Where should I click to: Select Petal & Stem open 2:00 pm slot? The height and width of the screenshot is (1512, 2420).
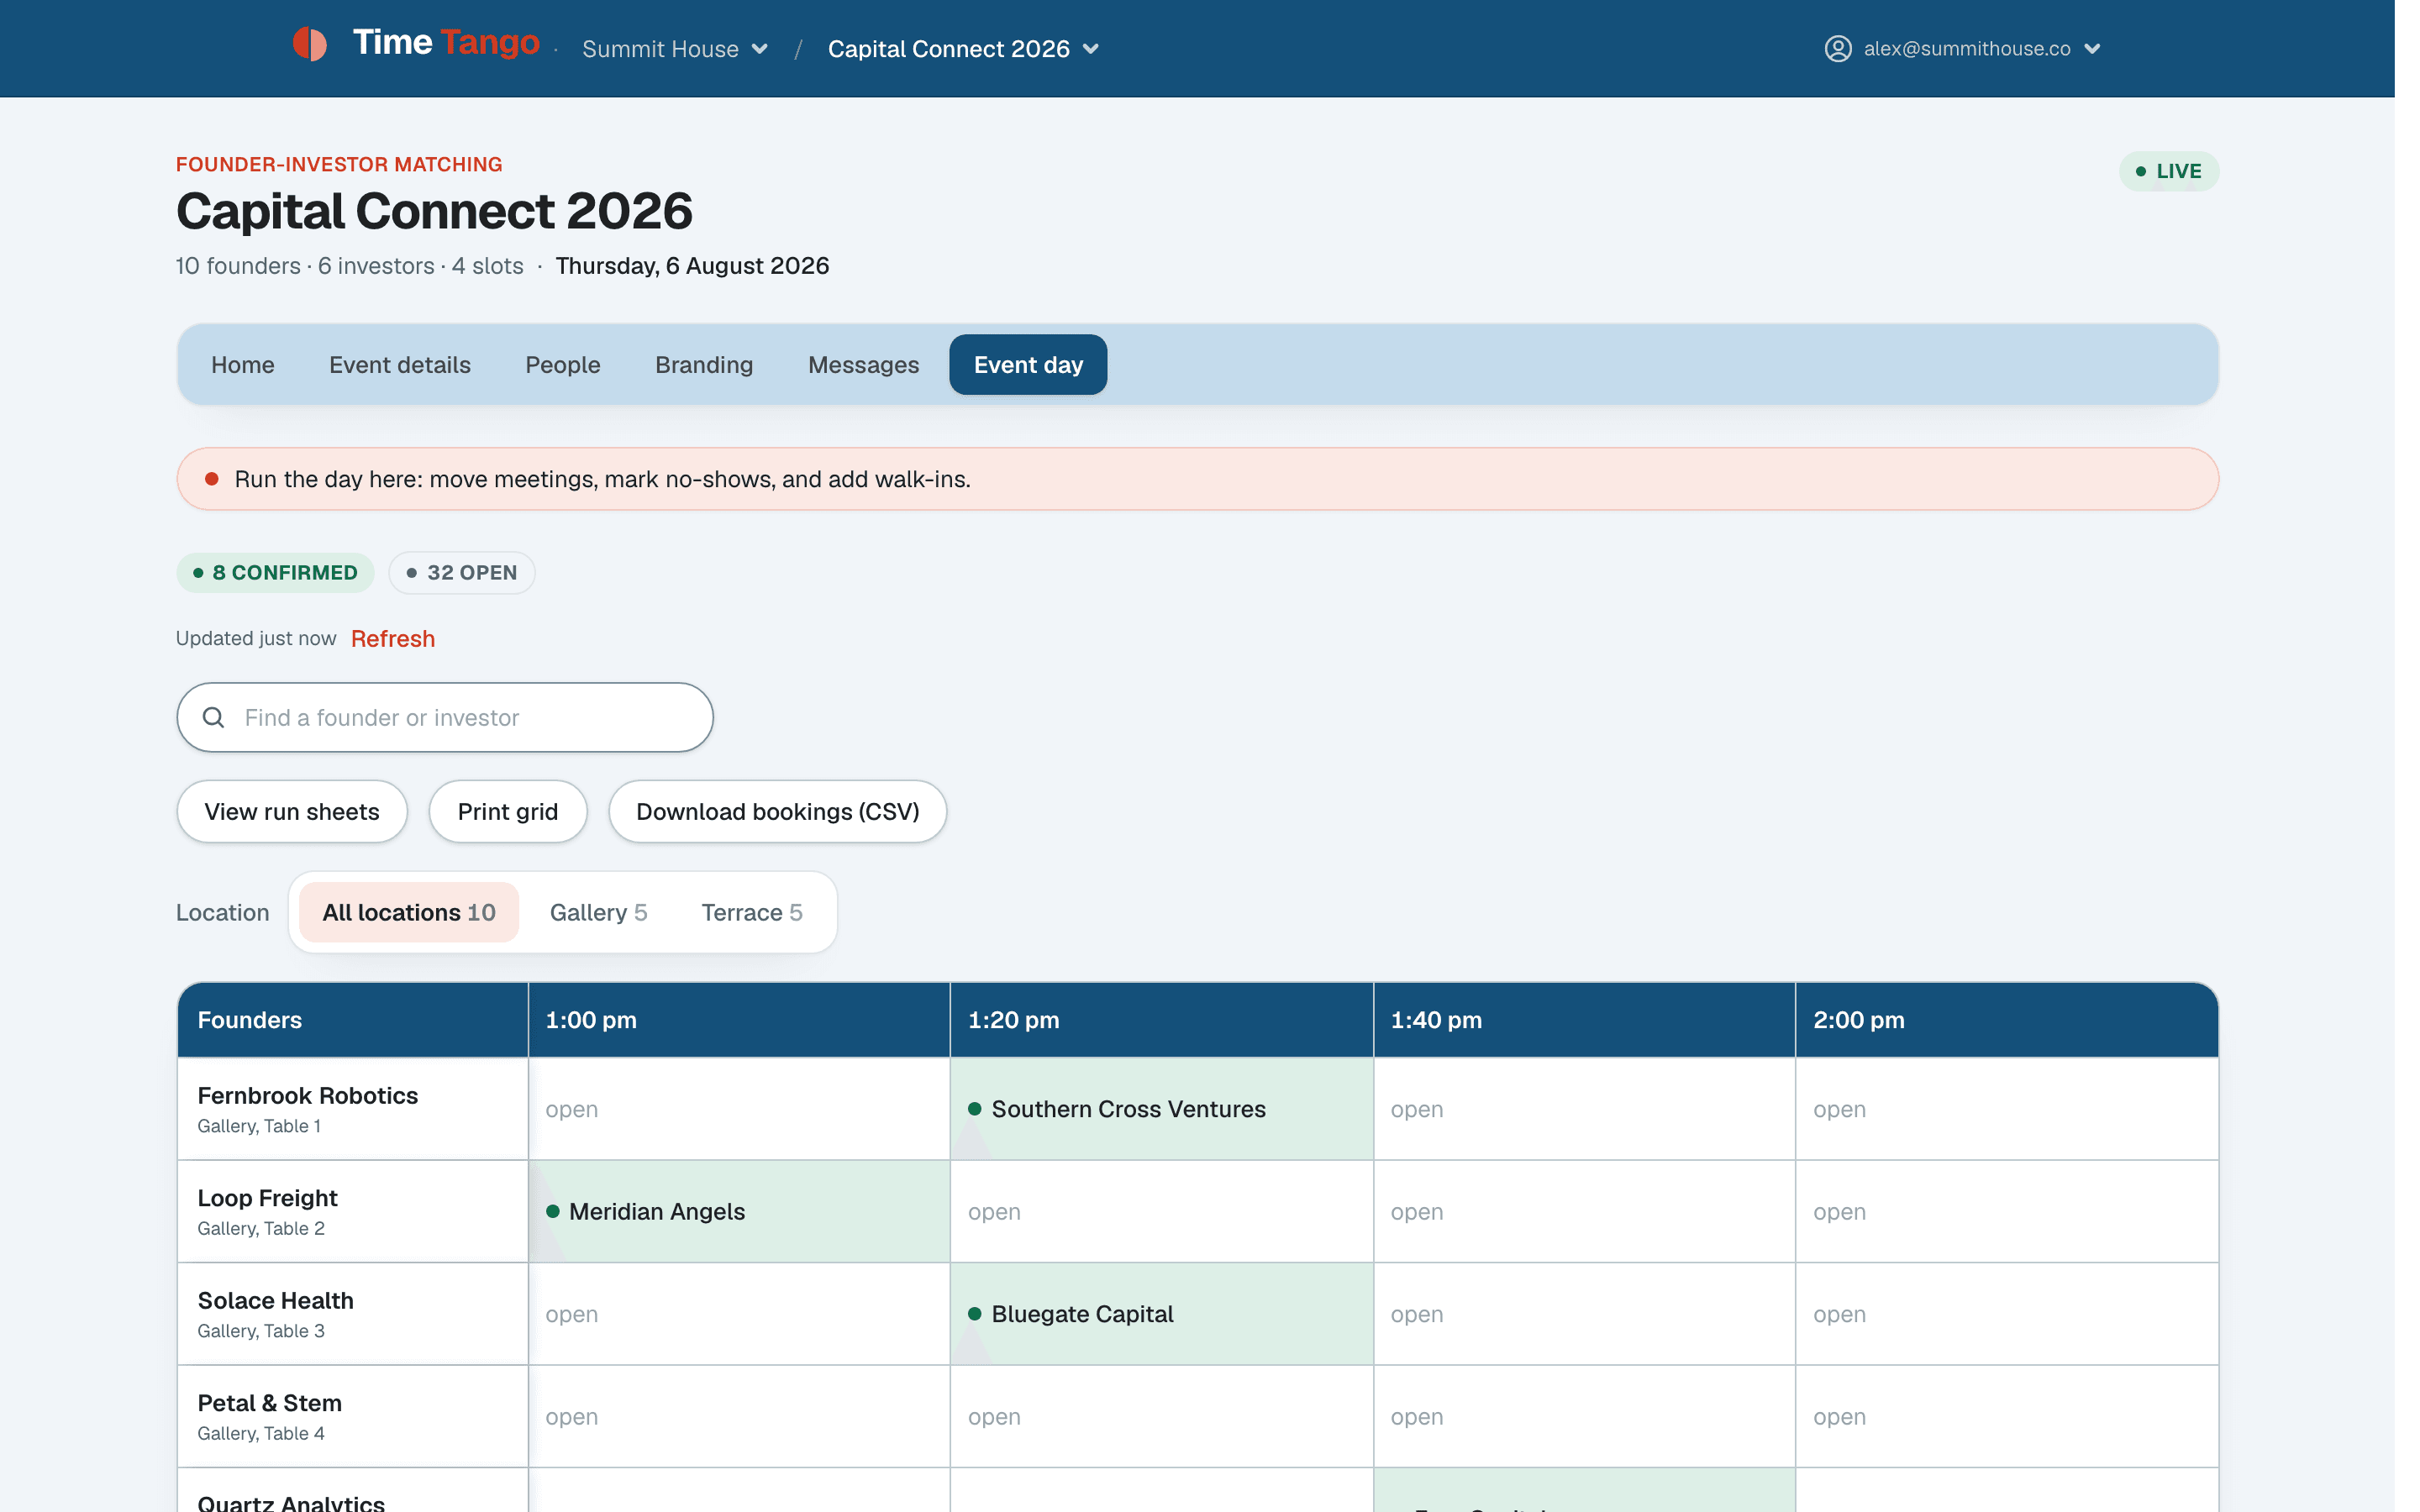[2007, 1416]
